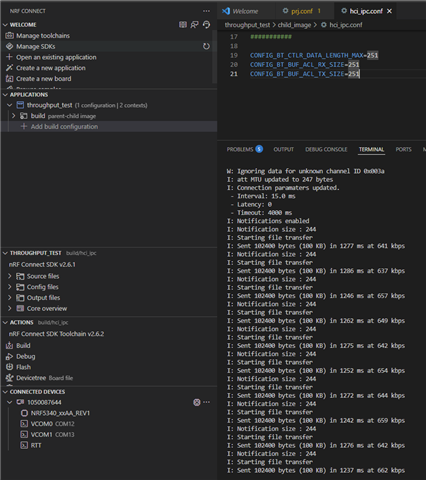The width and height of the screenshot is (426, 480).
Task: Collapse the throughput_test application node
Action: pos(10,105)
